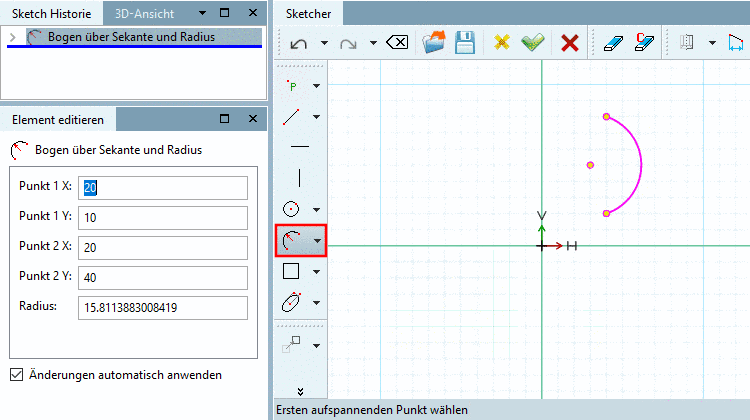Select the Arc tool icon
The image size is (750, 420).
click(x=291, y=240)
